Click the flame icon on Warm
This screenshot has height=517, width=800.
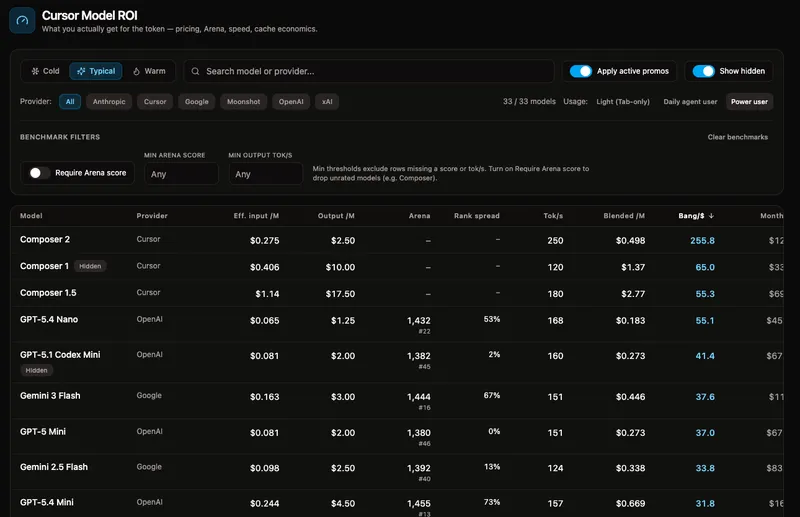tap(136, 71)
